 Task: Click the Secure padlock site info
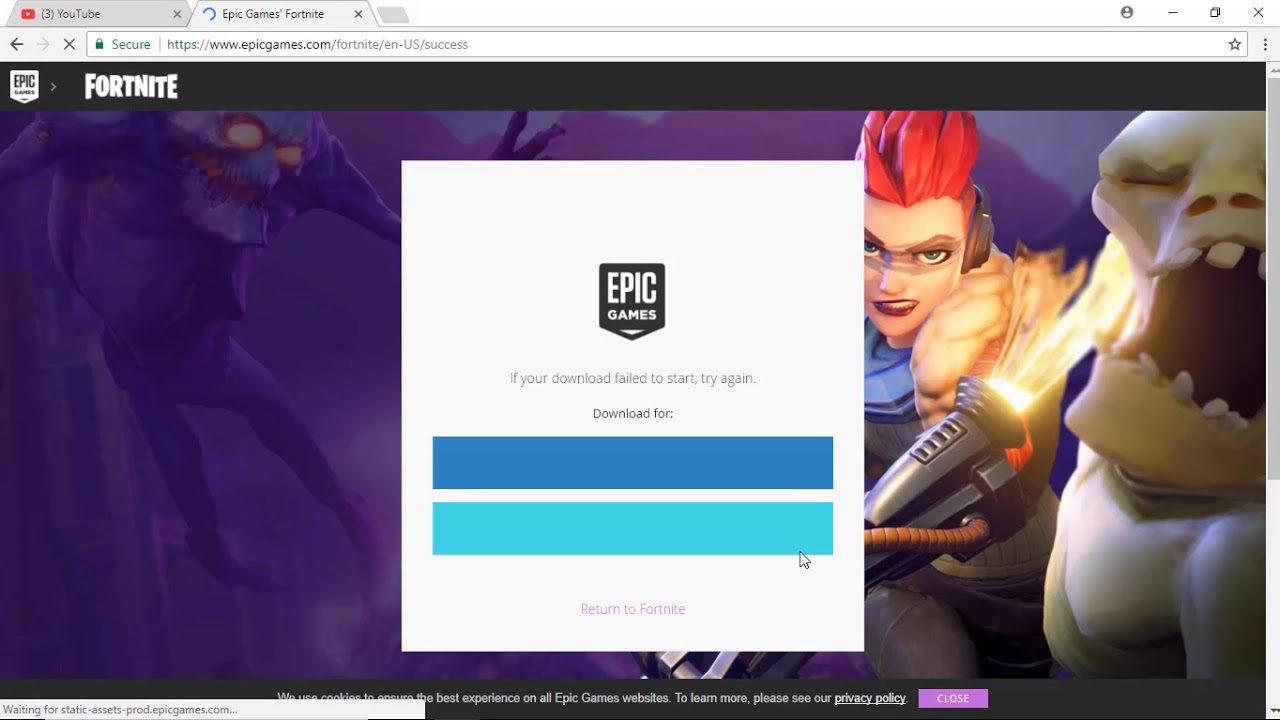(122, 44)
